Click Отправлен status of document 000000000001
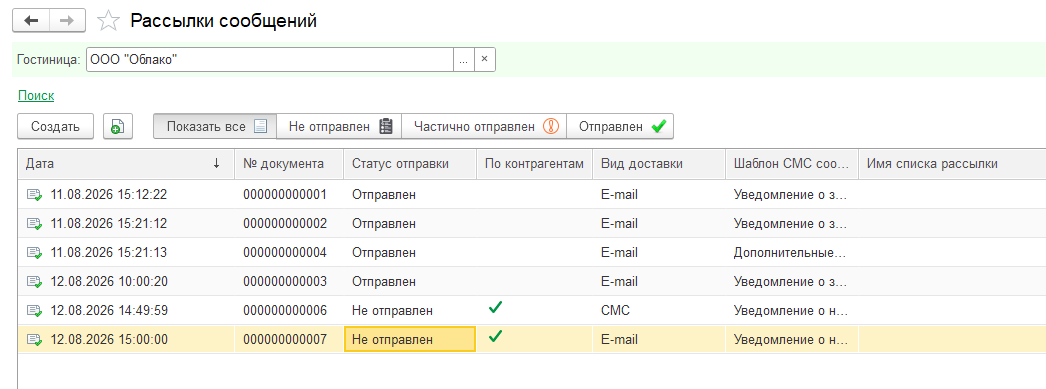 (384, 195)
